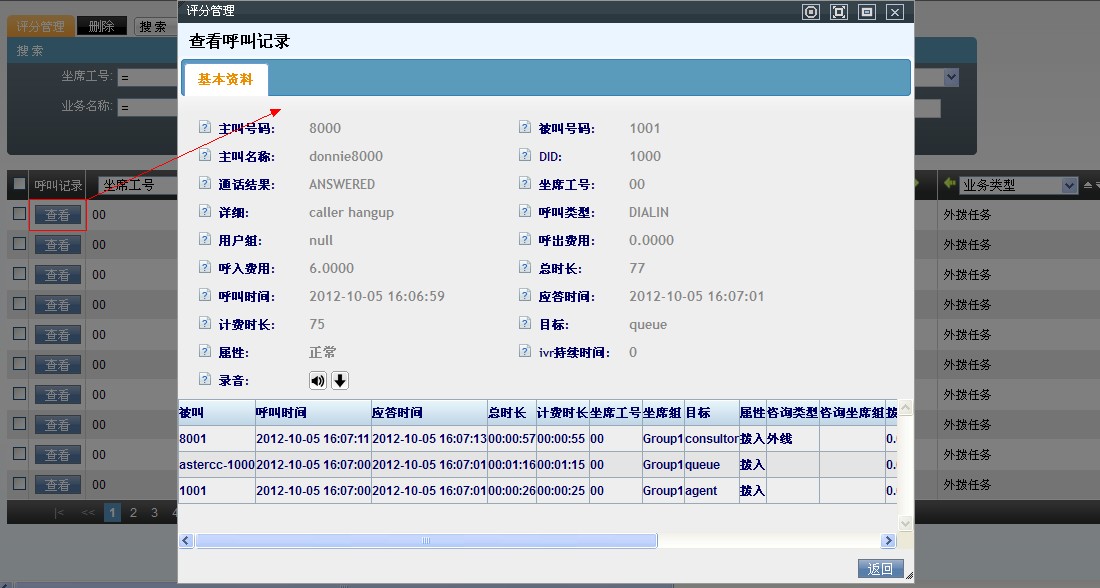
Task: Download the recording with the down-arrow icon
Action: coord(340,380)
